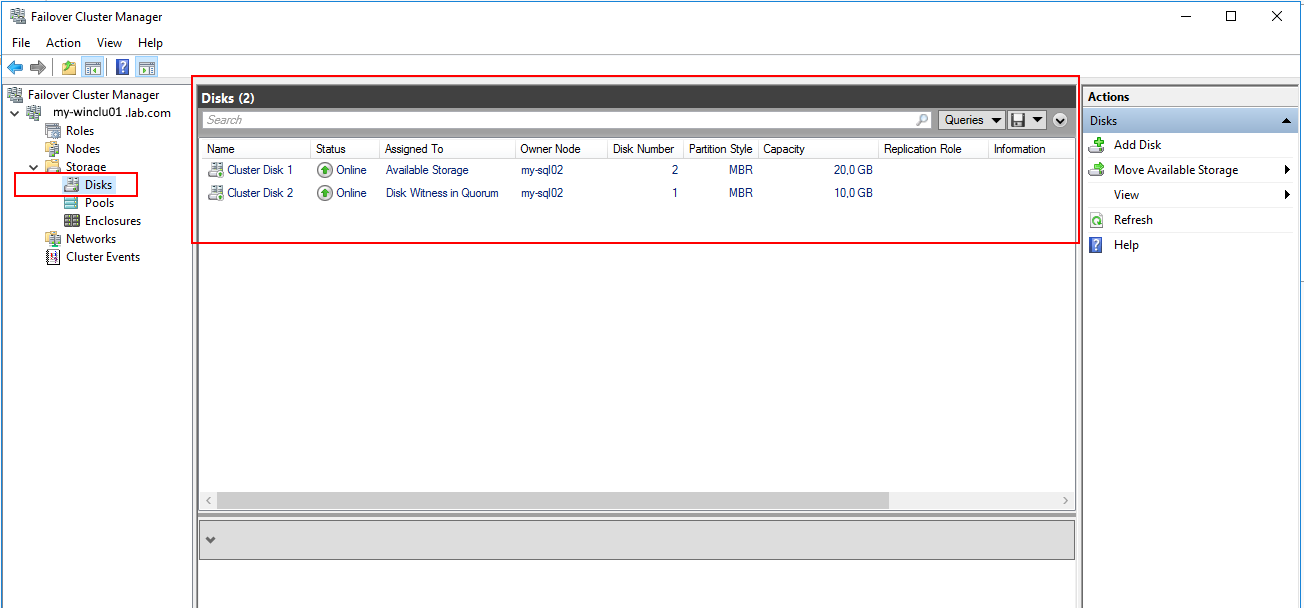
Task: Open the Queries dropdown
Action: point(973,120)
